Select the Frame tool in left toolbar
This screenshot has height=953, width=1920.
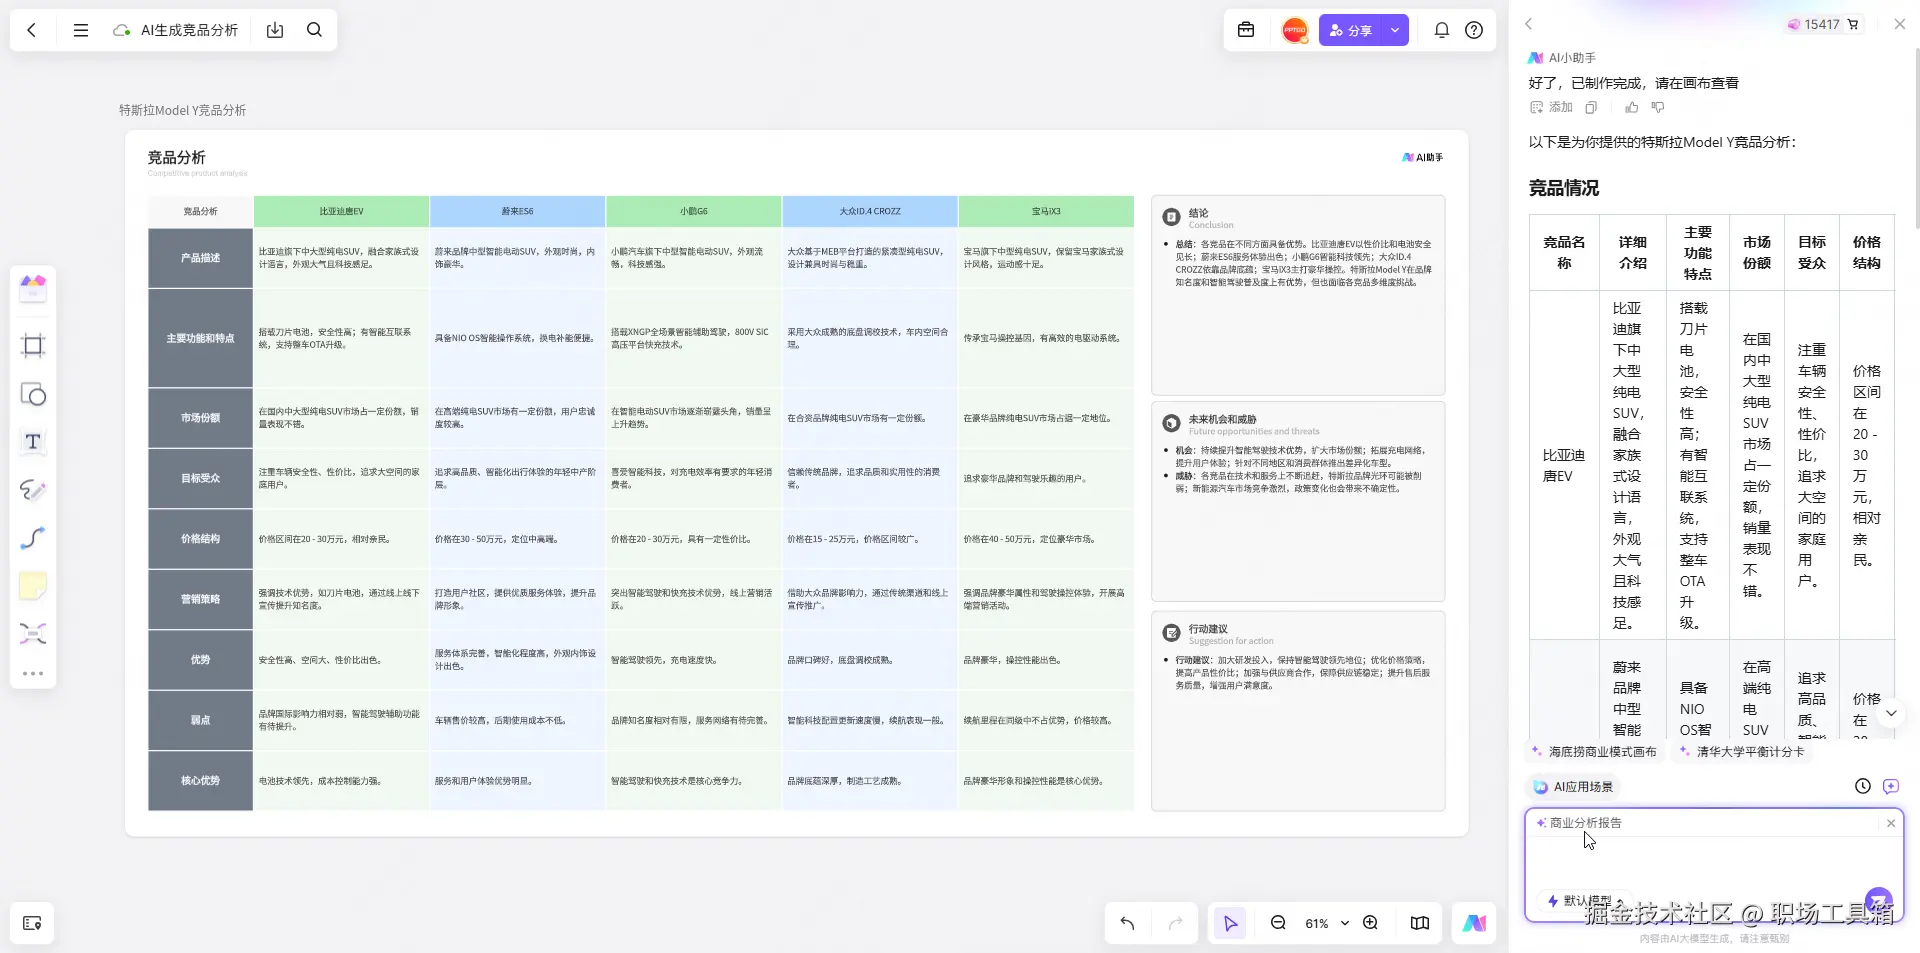point(33,346)
